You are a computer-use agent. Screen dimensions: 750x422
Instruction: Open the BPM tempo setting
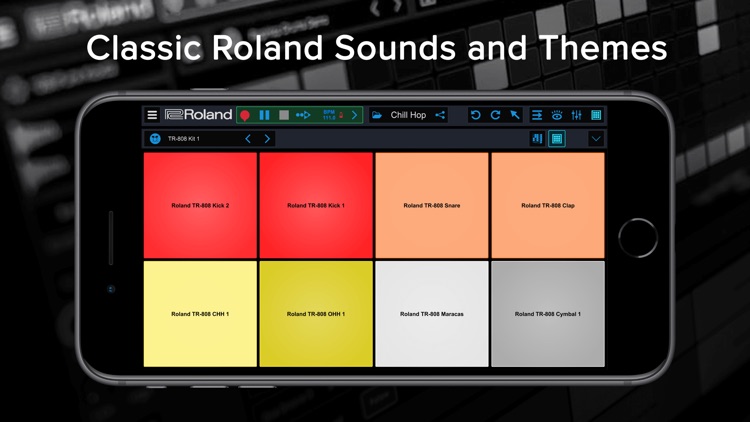coord(329,115)
